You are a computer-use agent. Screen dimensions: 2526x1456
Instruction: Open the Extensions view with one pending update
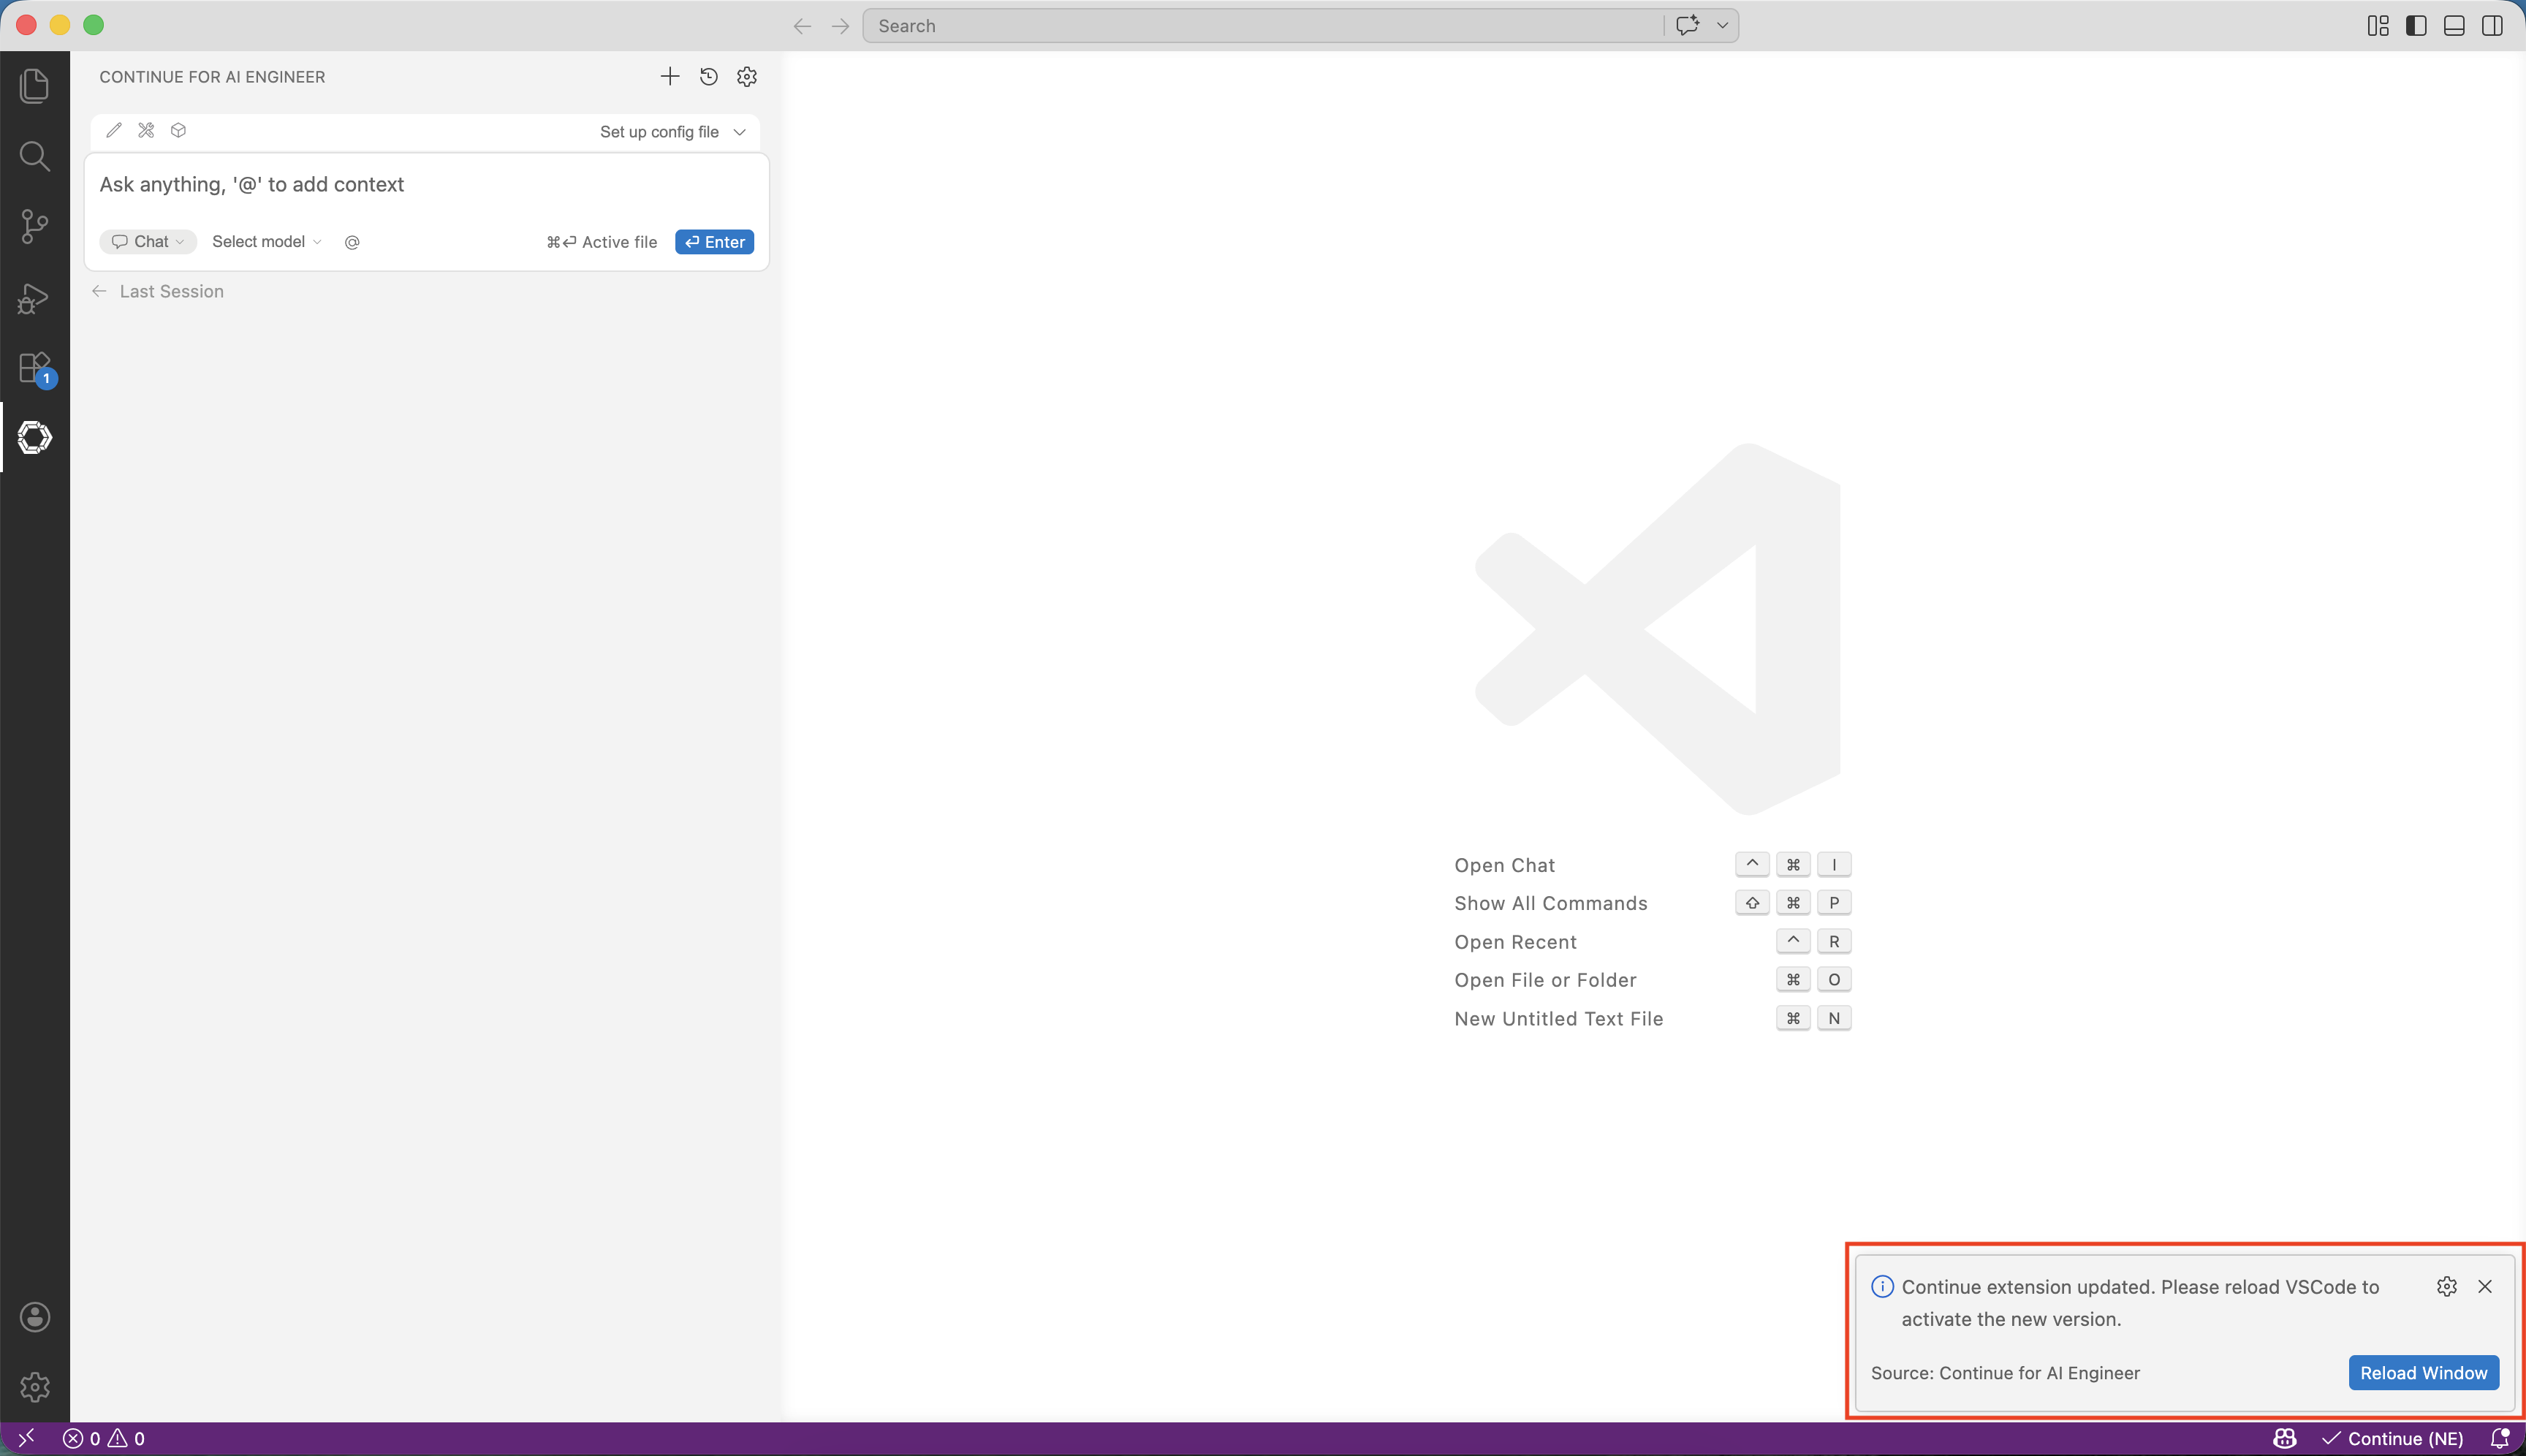coord(34,367)
